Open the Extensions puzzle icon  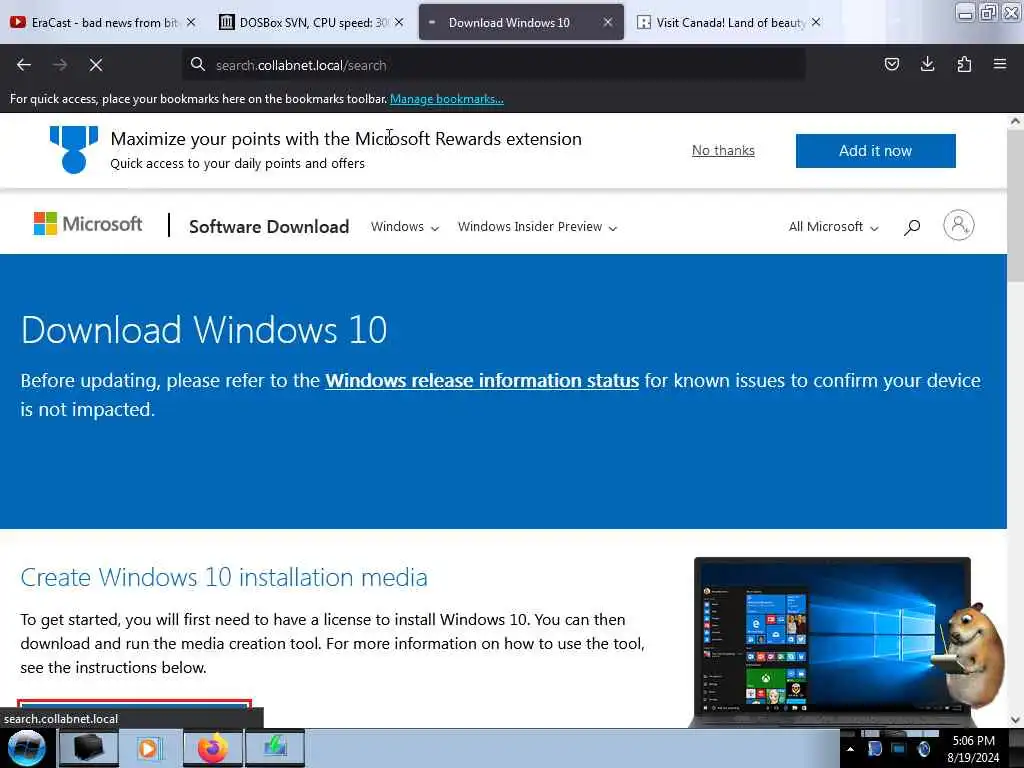coord(964,64)
